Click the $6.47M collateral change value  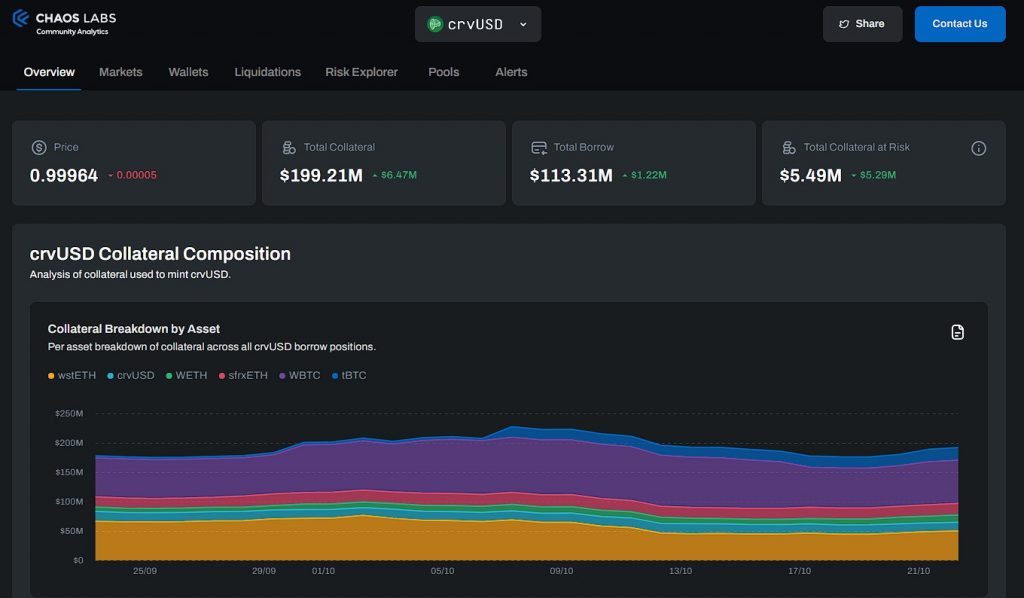[399, 175]
